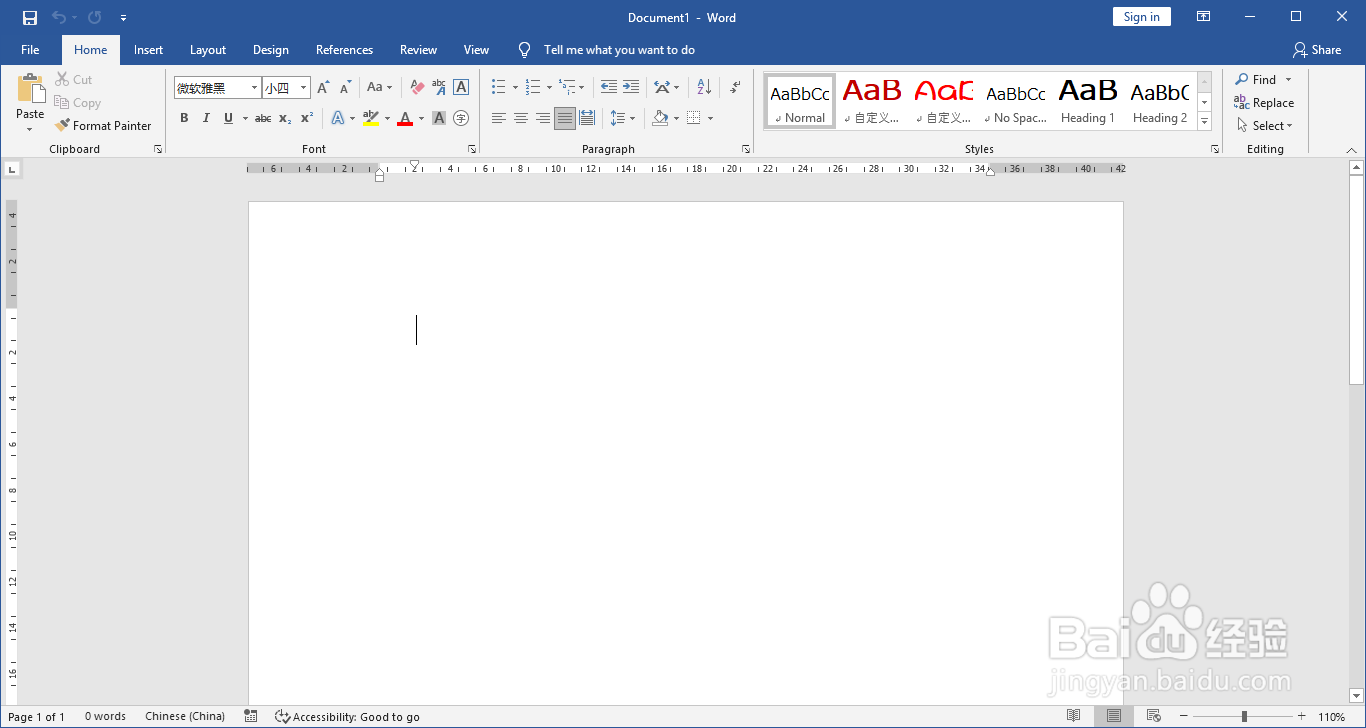Open the Select dropdown in Editing
The width and height of the screenshot is (1366, 728).
[1264, 126]
